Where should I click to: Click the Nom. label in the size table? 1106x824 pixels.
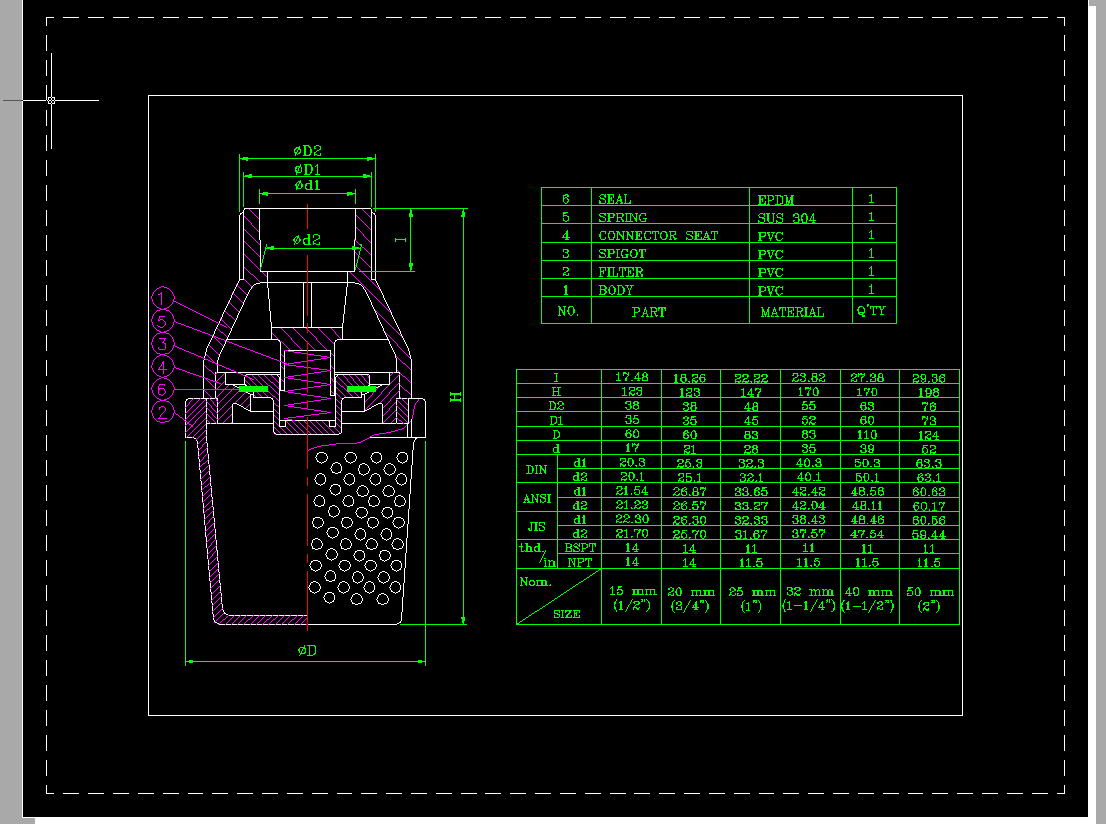[535, 582]
